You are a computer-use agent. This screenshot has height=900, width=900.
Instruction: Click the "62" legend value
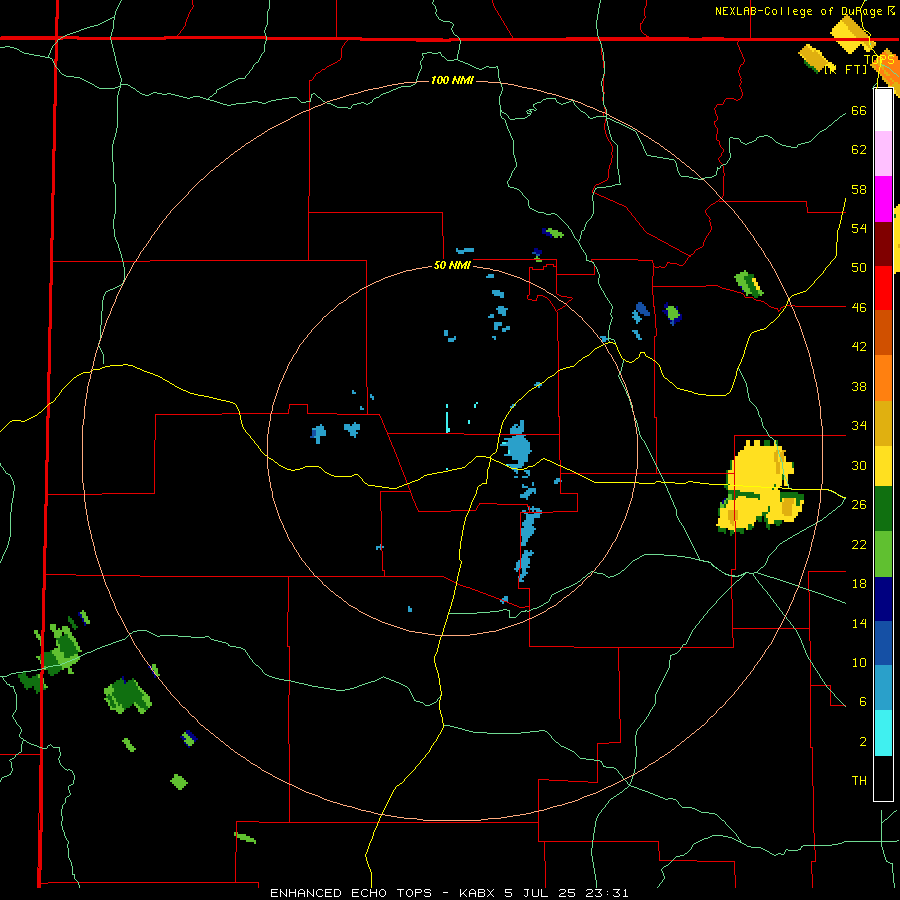(859, 149)
